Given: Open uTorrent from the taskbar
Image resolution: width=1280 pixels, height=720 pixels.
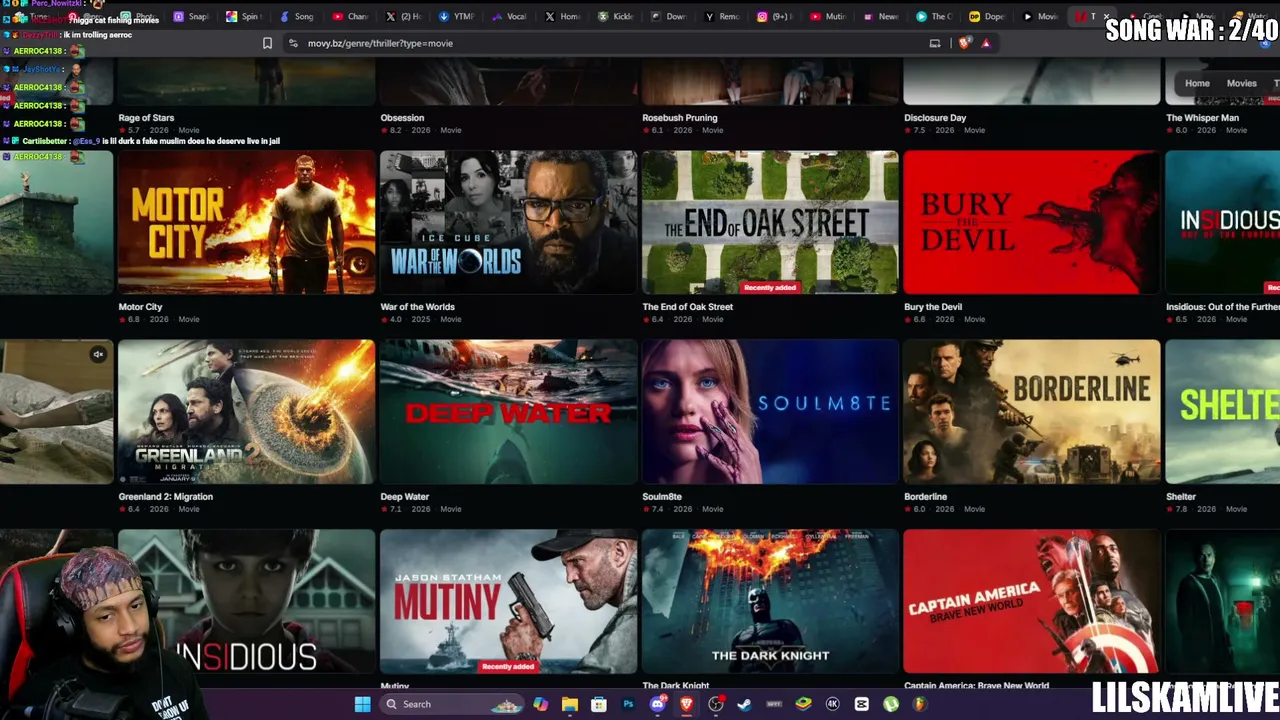Looking at the screenshot, I should tap(891, 704).
